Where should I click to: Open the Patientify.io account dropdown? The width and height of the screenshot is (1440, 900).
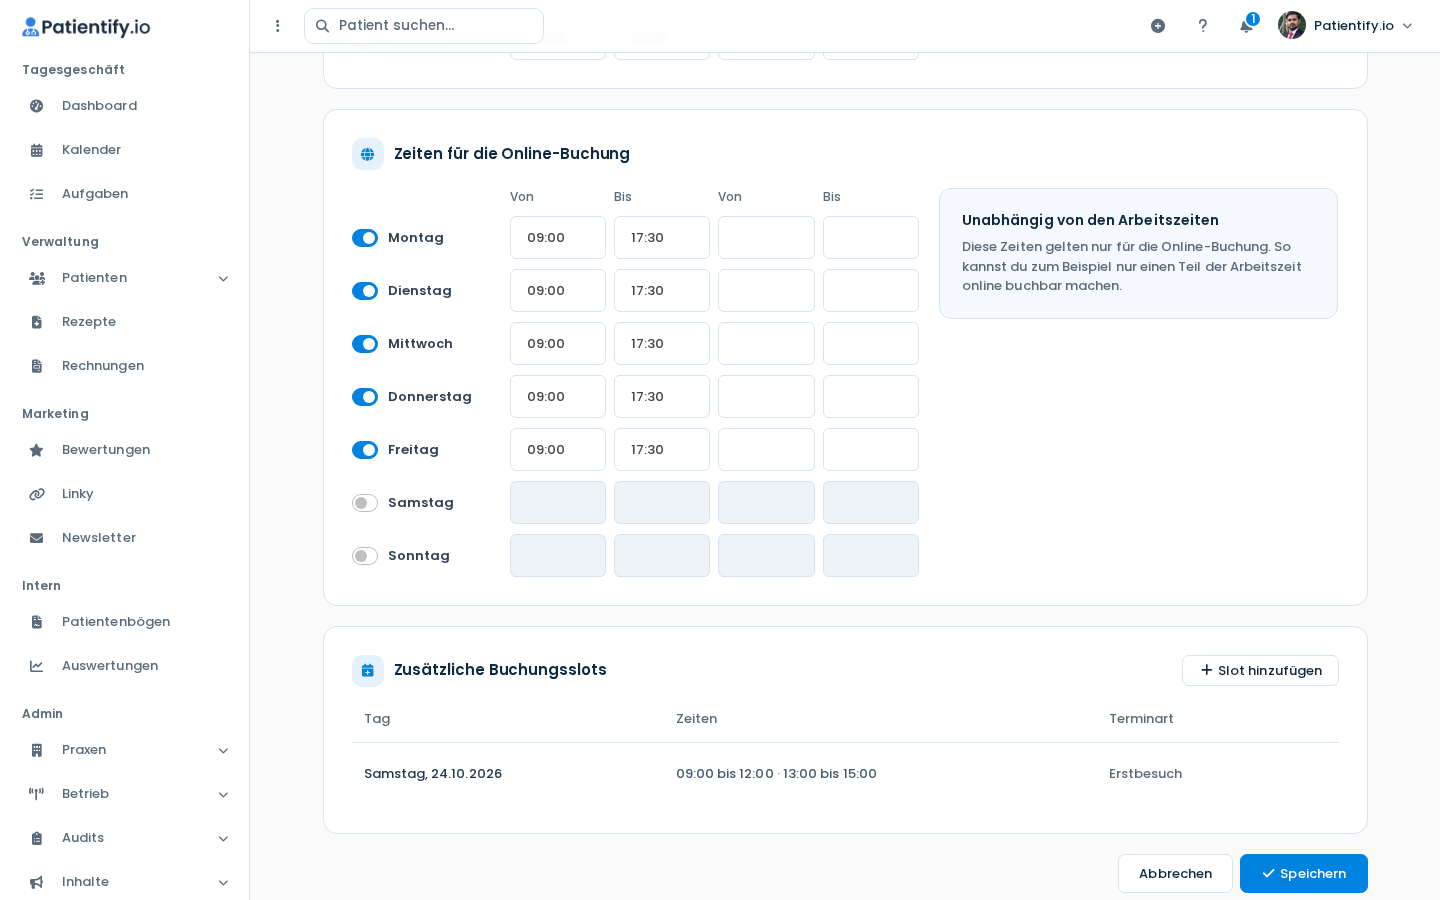pos(1346,26)
